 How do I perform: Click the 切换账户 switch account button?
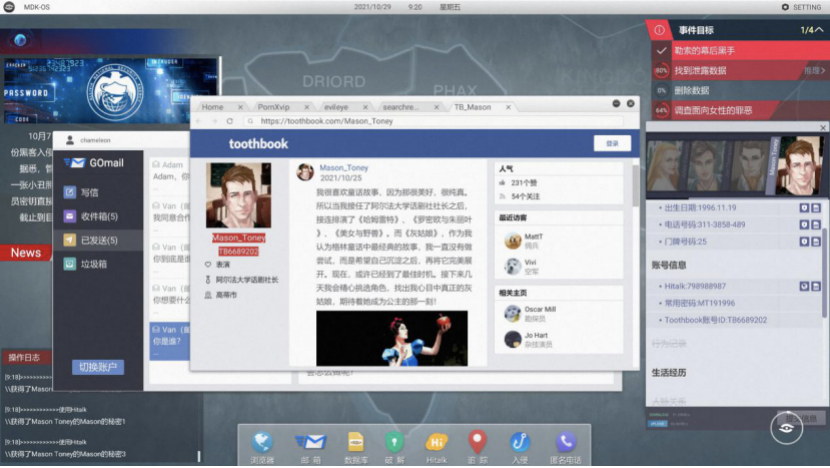pyautogui.click(x=98, y=367)
